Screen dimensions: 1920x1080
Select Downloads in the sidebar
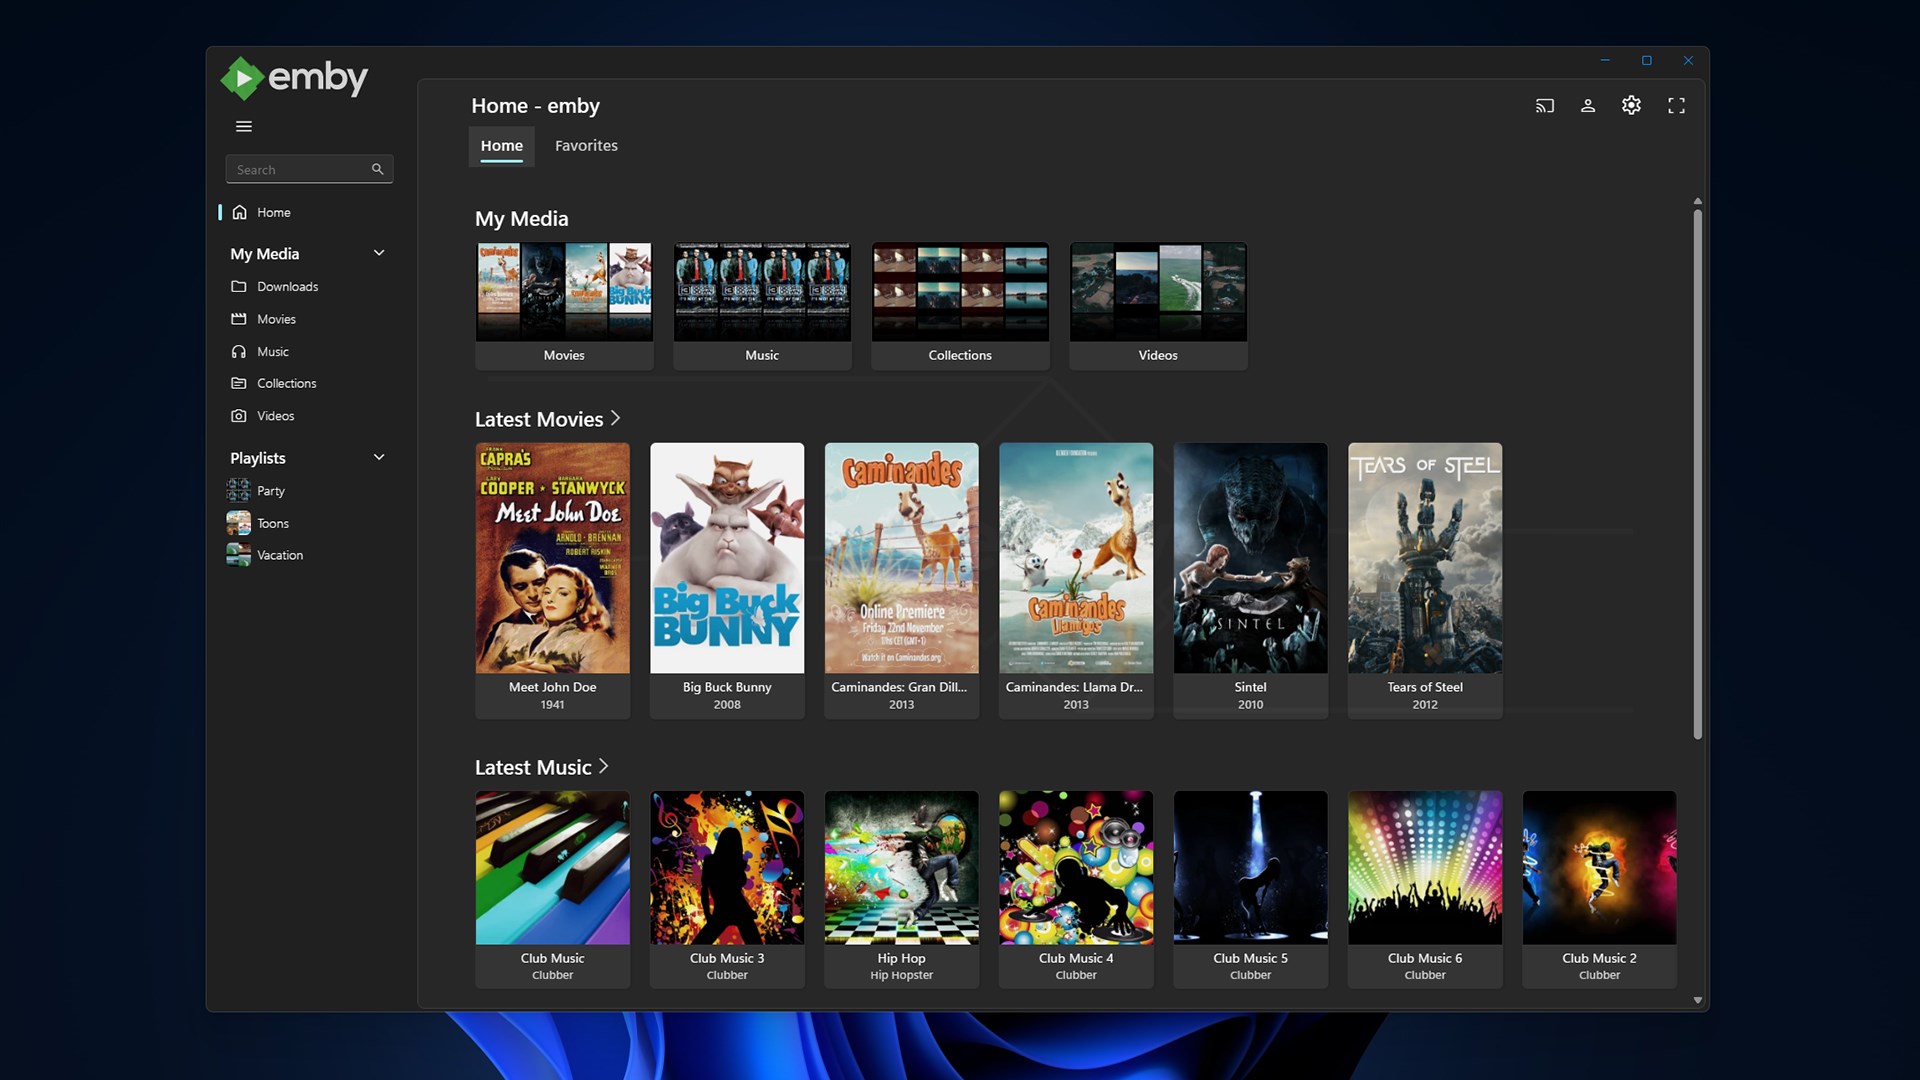point(287,286)
